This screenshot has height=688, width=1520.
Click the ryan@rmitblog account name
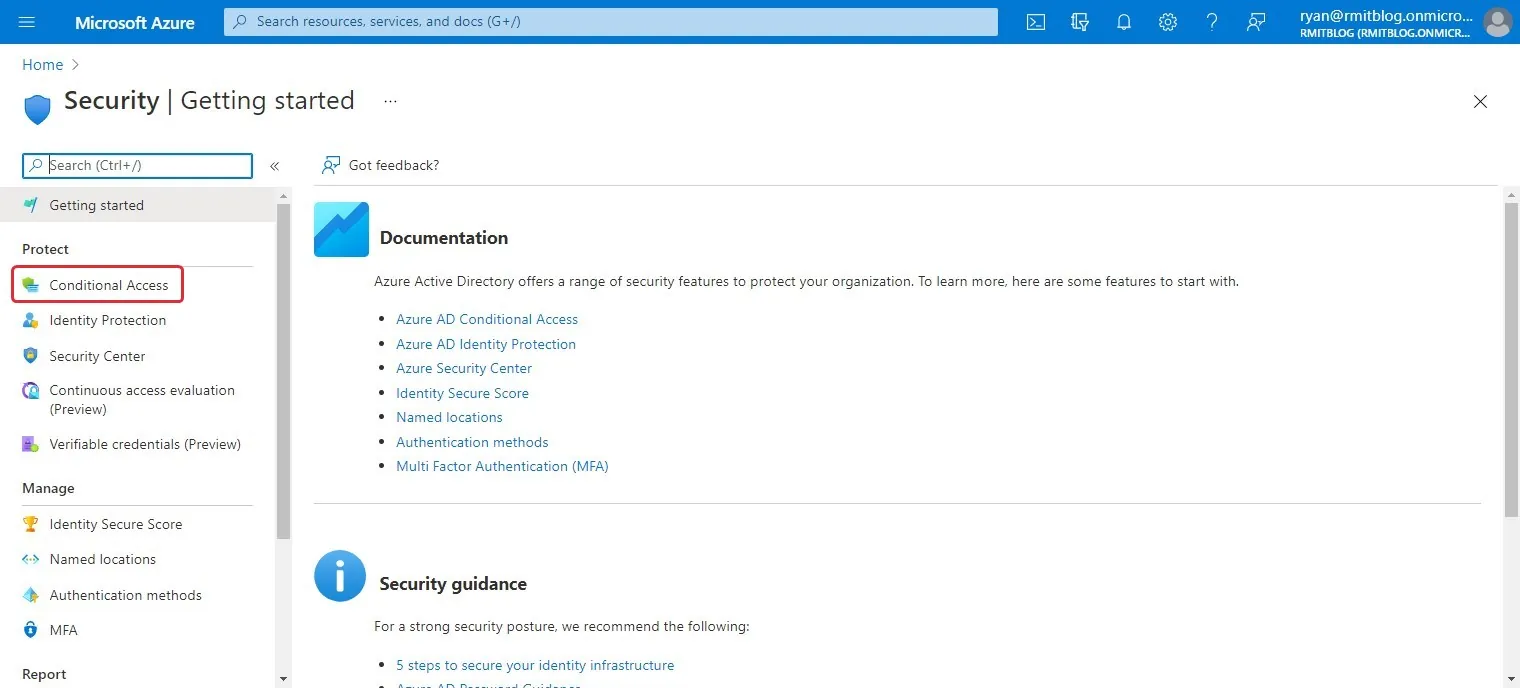[1386, 15]
